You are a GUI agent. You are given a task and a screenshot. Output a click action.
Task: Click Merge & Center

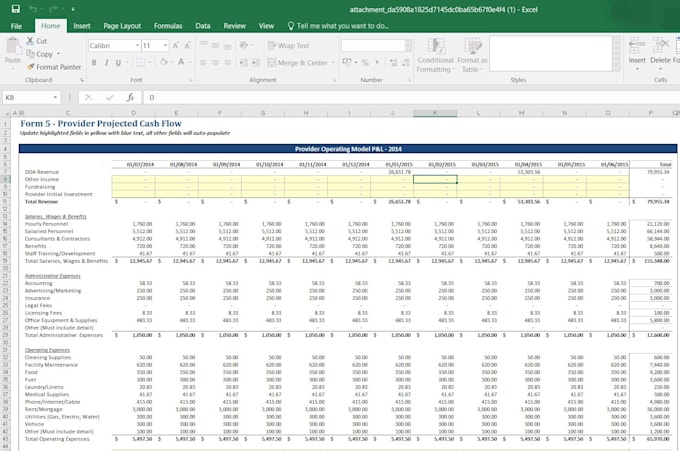coord(298,63)
